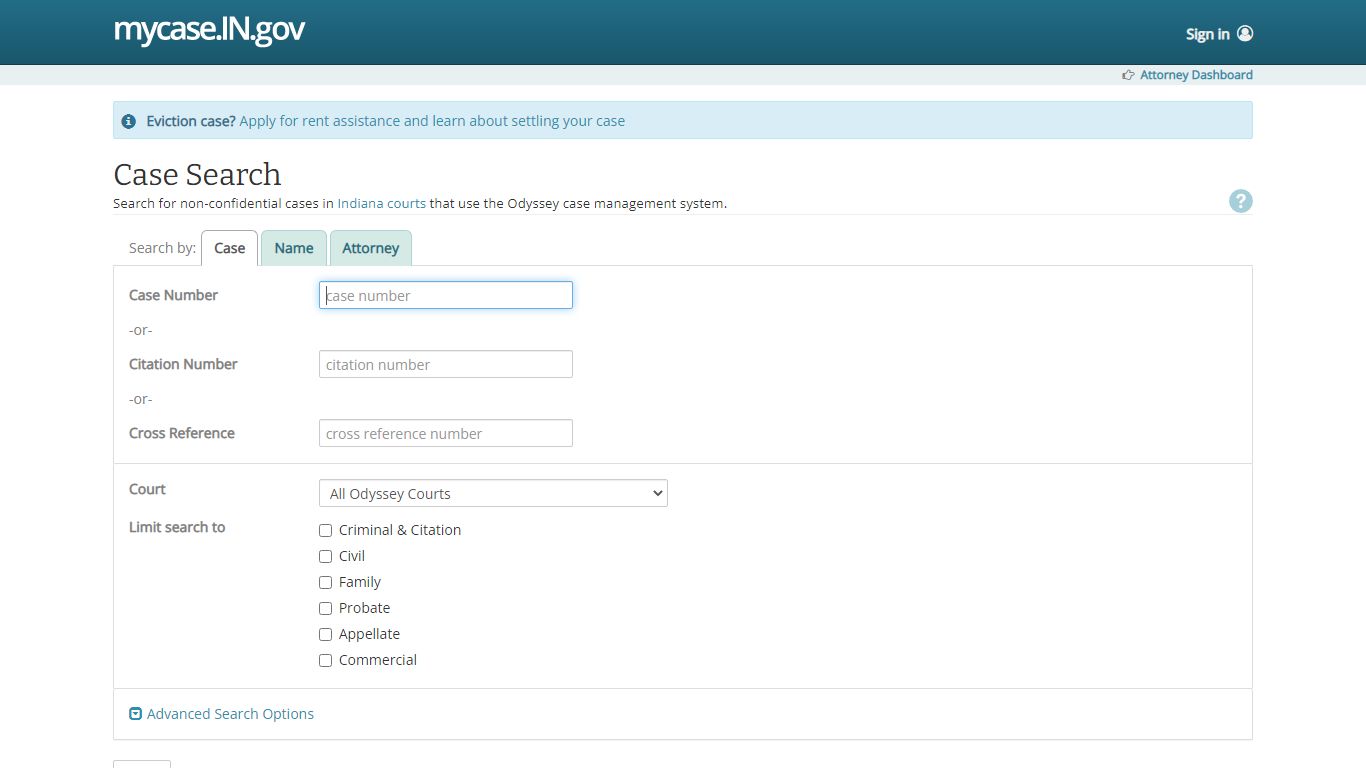Follow the apply for rent assistance link
This screenshot has width=1366, height=768.
click(x=432, y=121)
